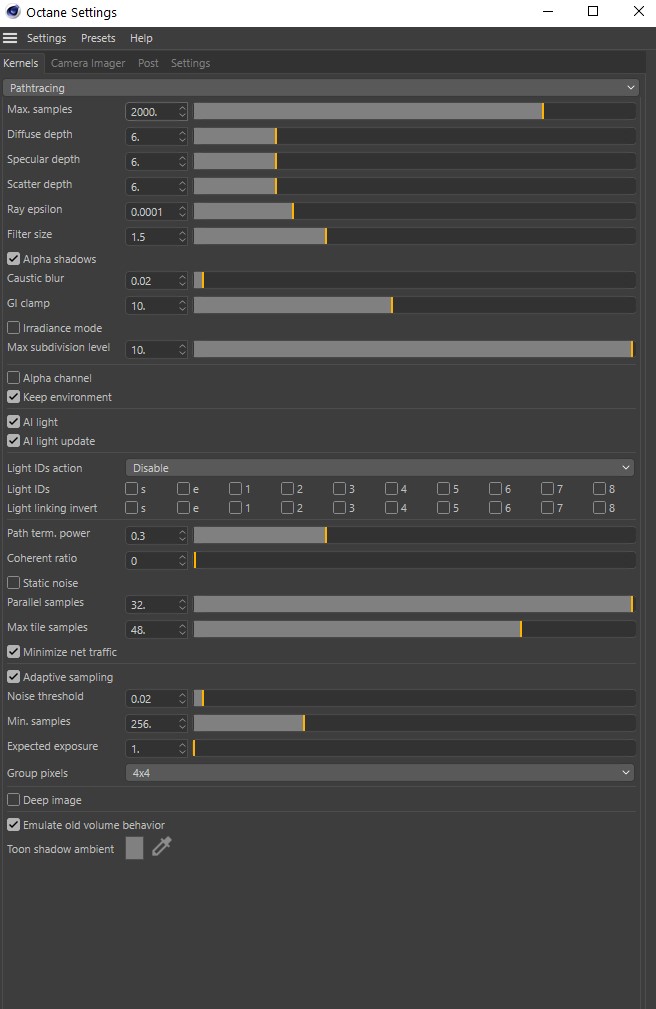Enable the Irradiance mode checkbox
The width and height of the screenshot is (656, 1009).
[14, 328]
